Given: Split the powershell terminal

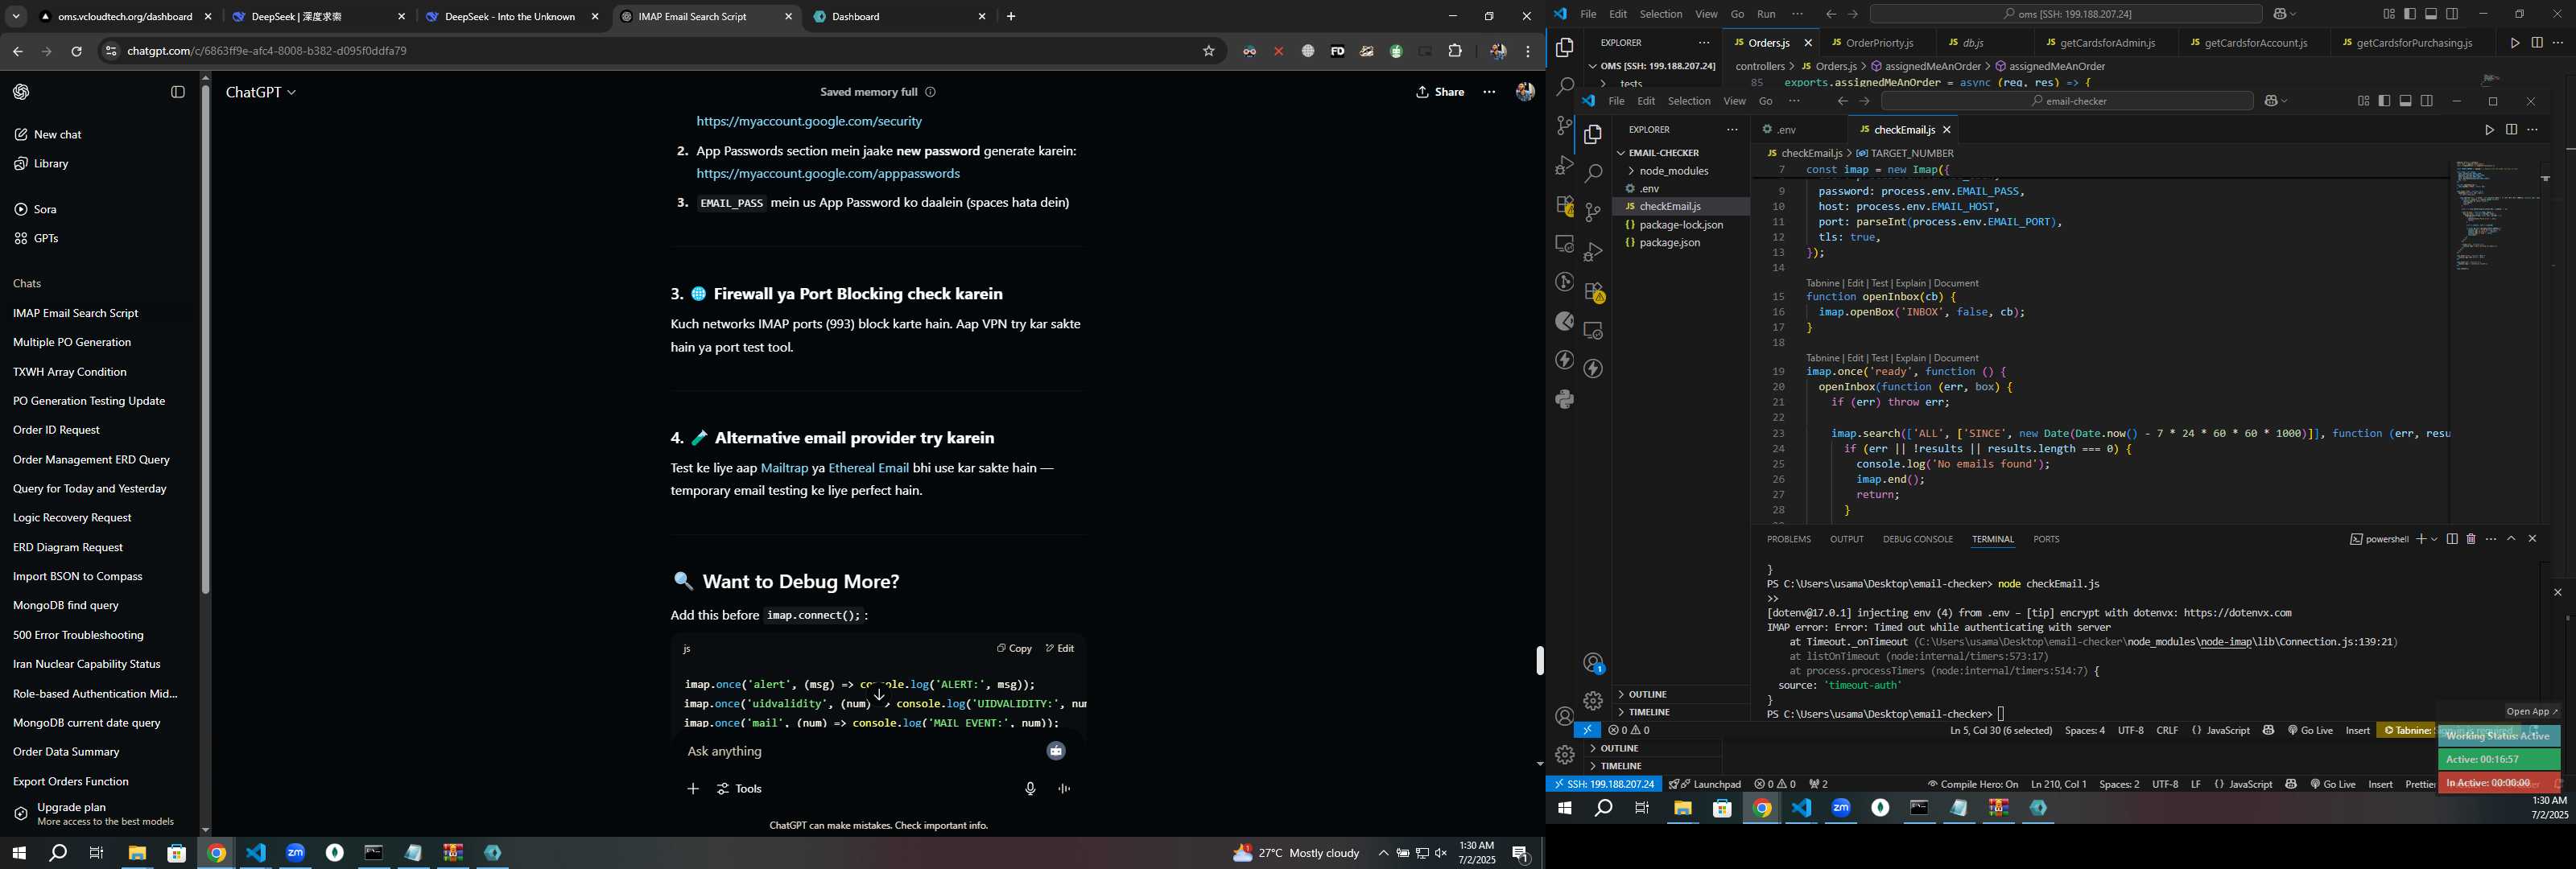Looking at the screenshot, I should tap(2452, 539).
